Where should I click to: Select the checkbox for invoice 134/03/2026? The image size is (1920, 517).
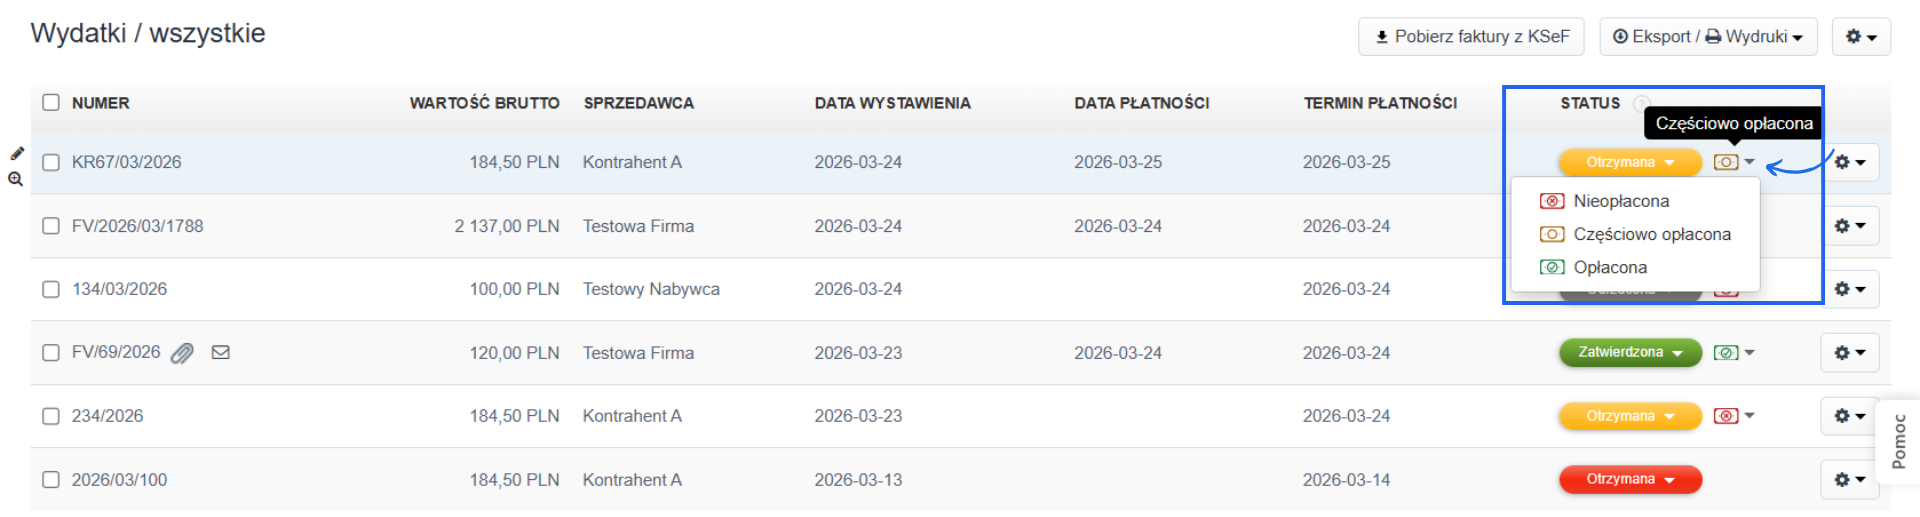tap(51, 289)
